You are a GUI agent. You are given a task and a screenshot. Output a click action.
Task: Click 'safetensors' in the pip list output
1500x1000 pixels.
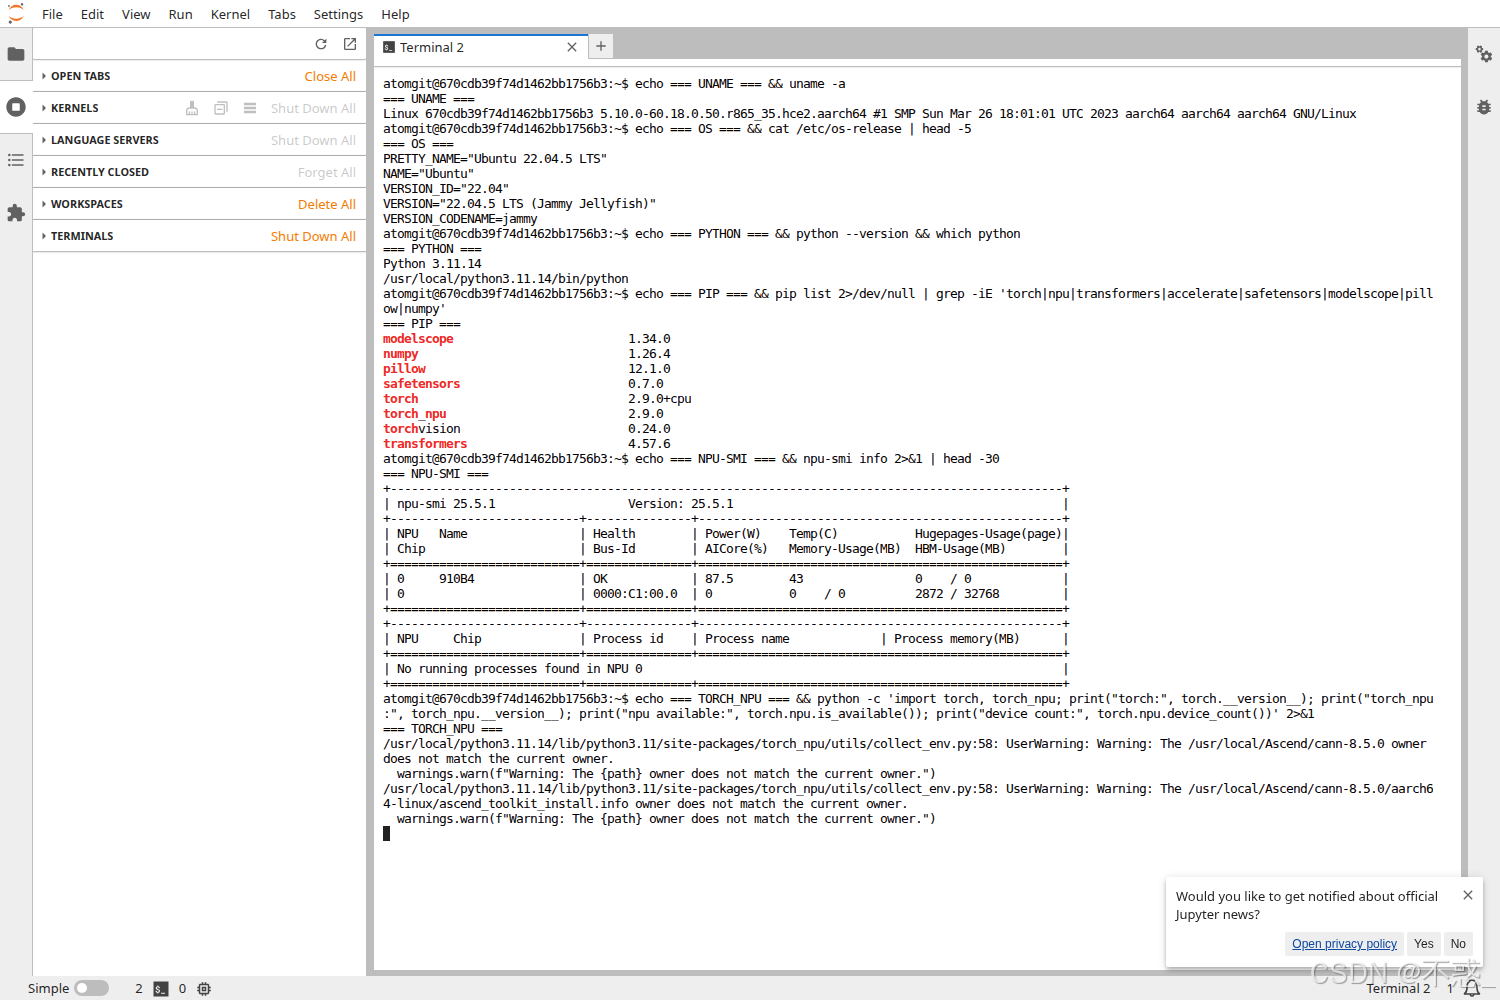pyautogui.click(x=422, y=384)
